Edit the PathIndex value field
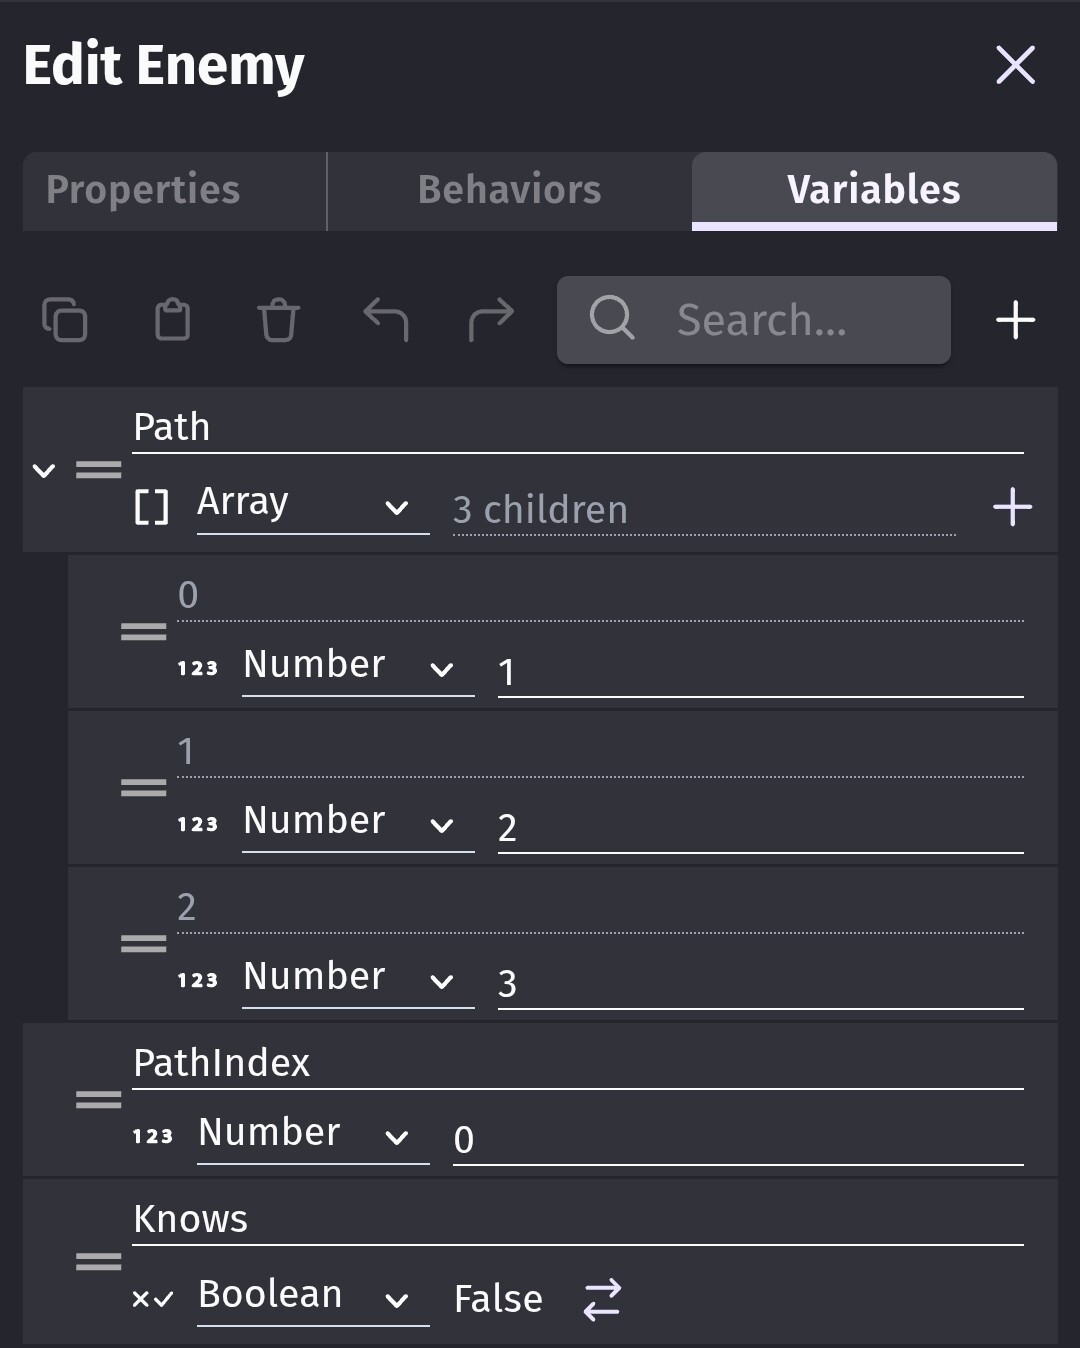Viewport: 1080px width, 1348px height. click(737, 1140)
